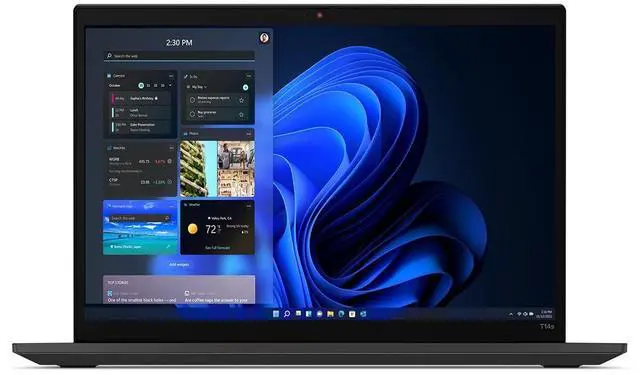640x375 pixels.
Task: Open the all-day birthday calendar event
Action: pyautogui.click(x=141, y=99)
